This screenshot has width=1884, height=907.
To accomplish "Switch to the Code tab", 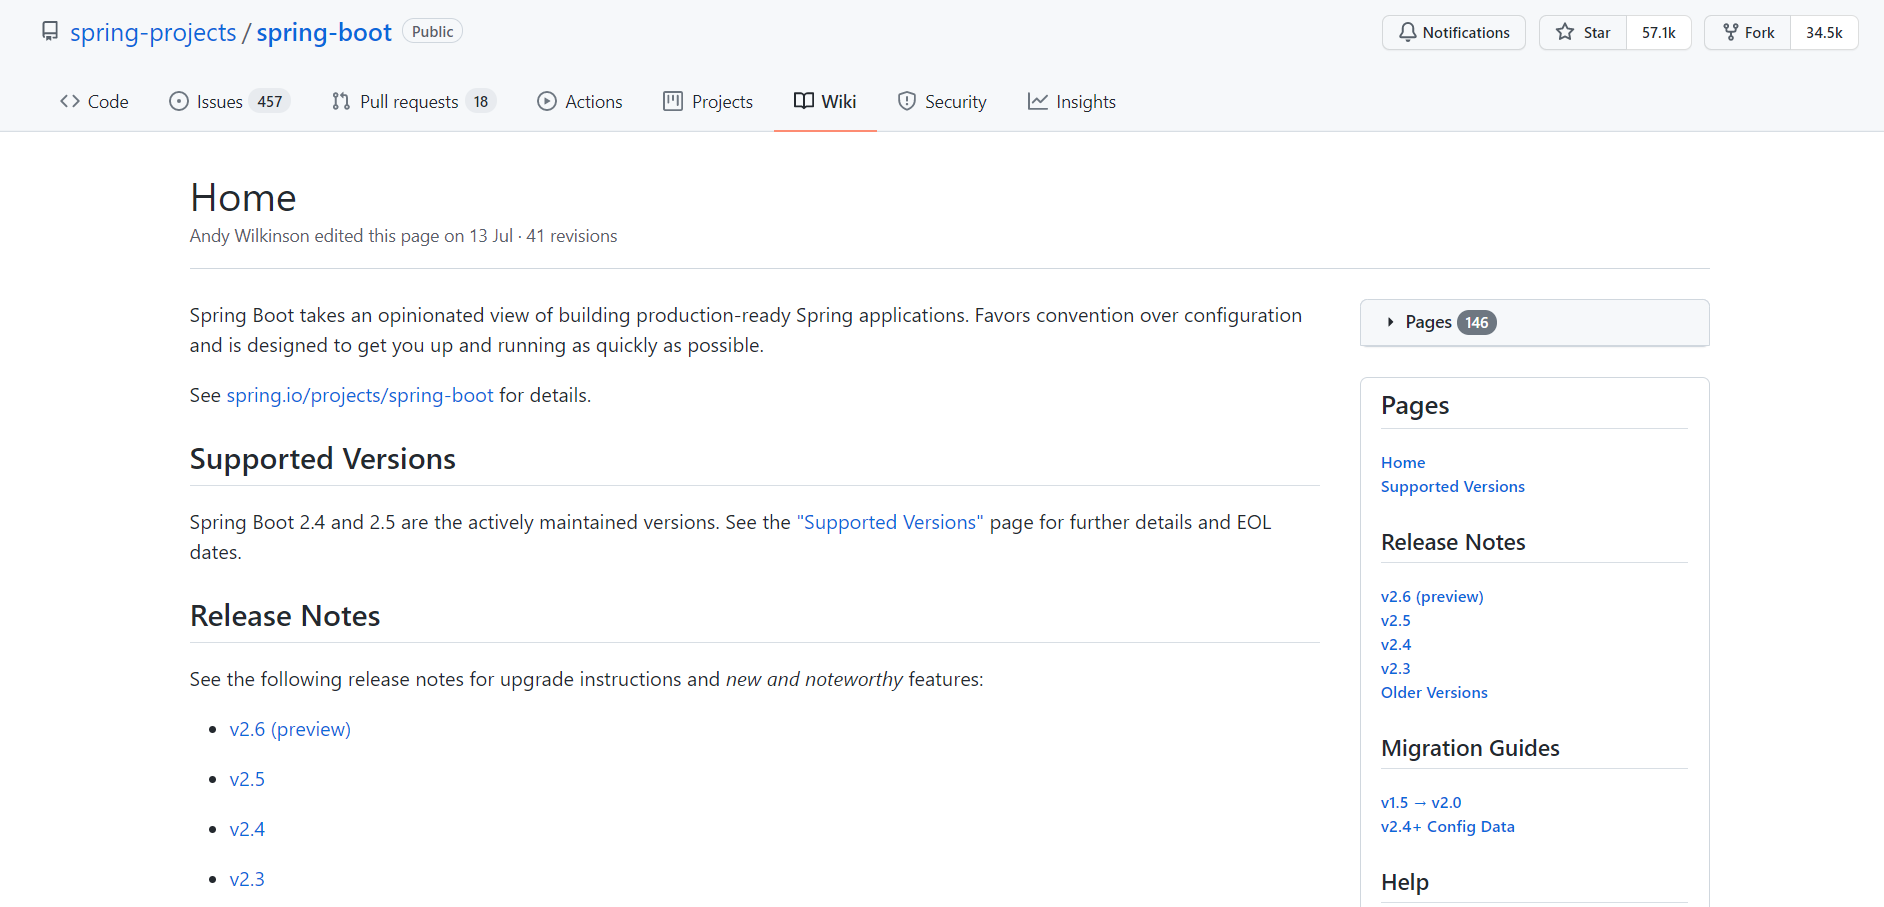I will point(94,101).
